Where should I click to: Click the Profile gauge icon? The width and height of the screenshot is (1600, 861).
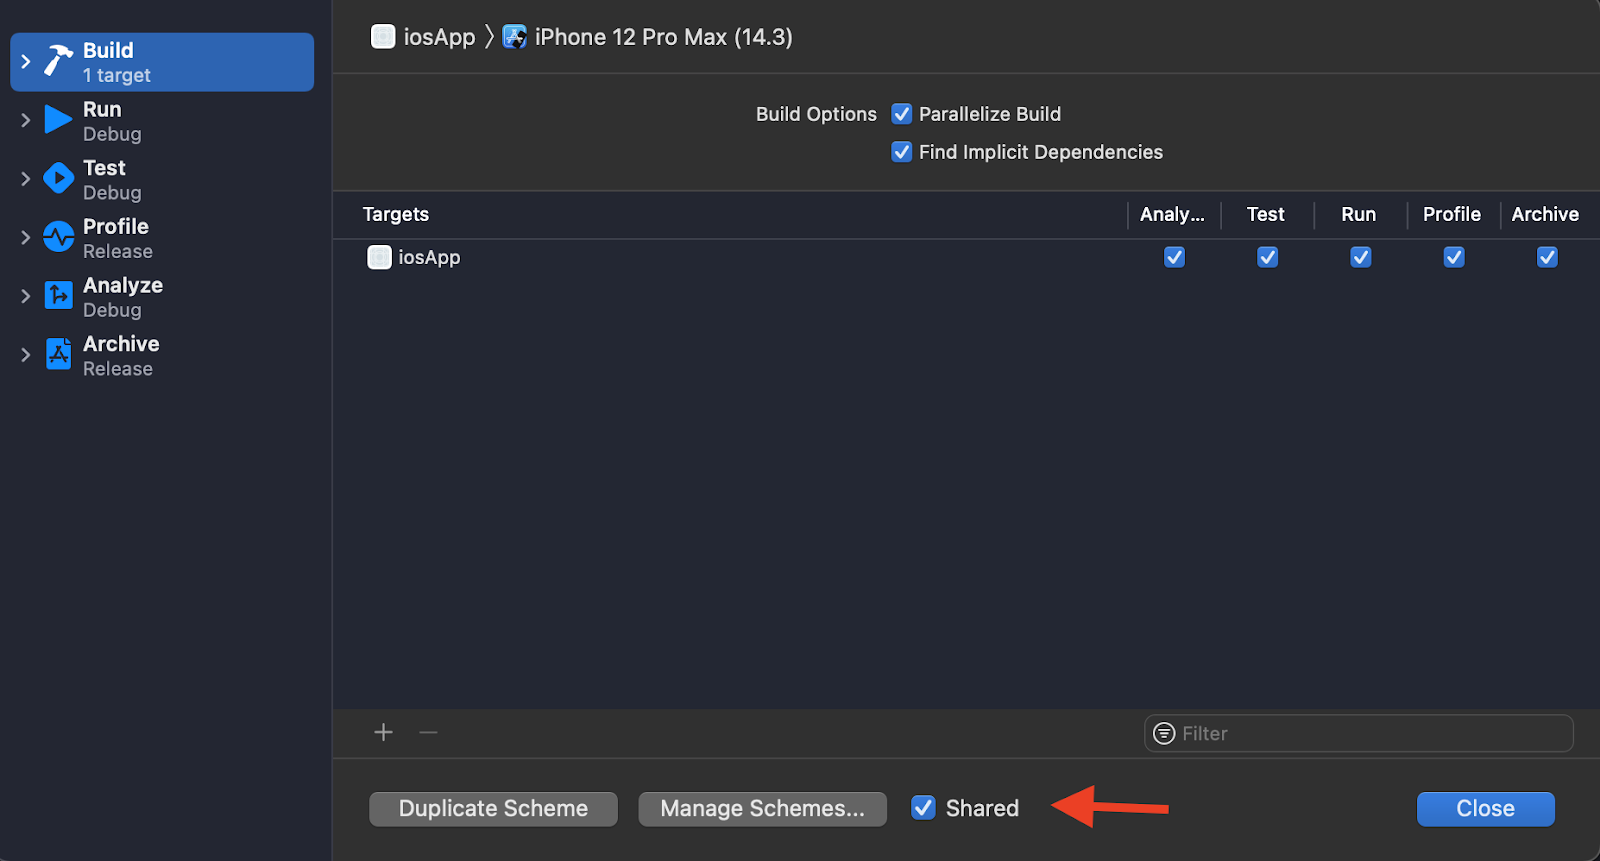(x=57, y=237)
